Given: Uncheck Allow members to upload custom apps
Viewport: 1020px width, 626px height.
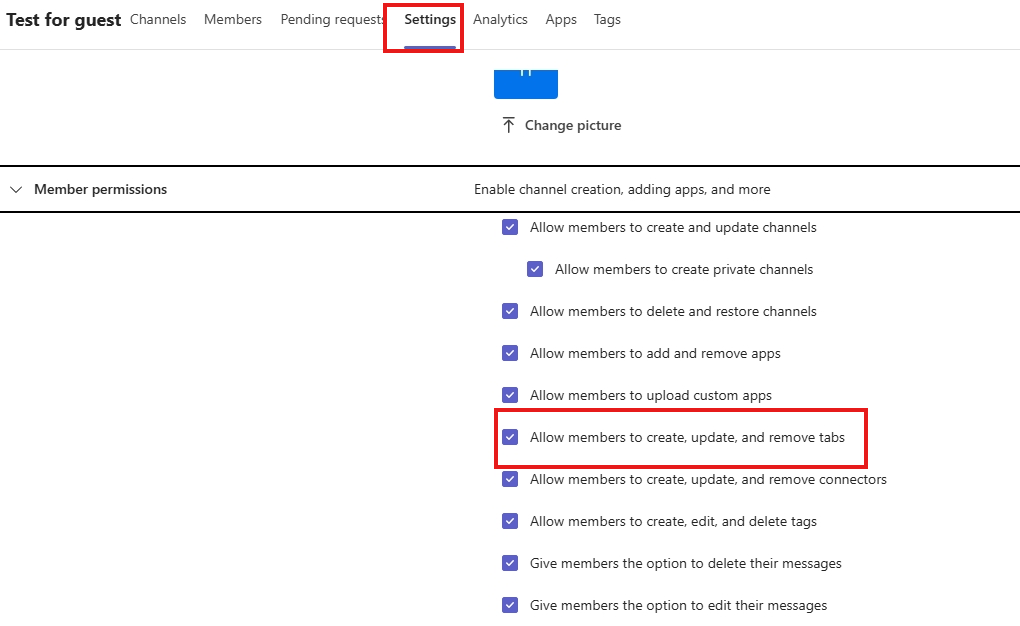Looking at the screenshot, I should tap(510, 395).
